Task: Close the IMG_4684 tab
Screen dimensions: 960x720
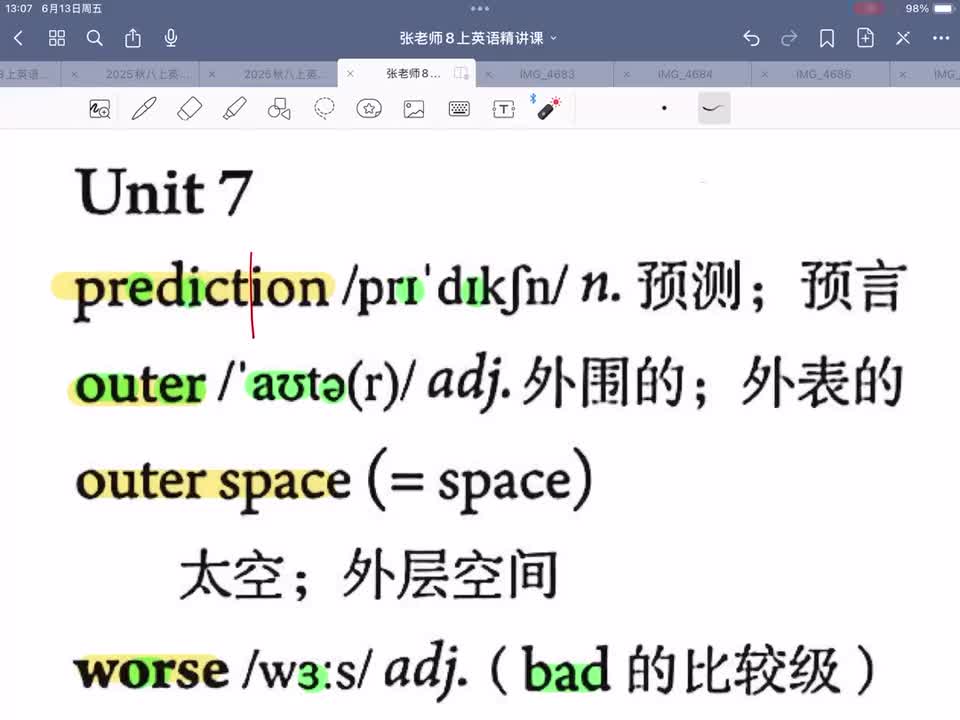Action: click(626, 74)
